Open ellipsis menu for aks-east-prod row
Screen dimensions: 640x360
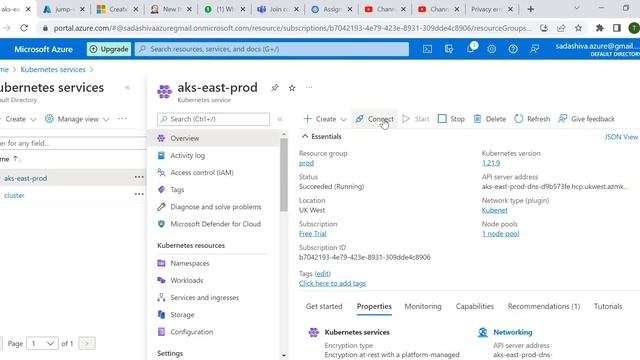(139, 177)
